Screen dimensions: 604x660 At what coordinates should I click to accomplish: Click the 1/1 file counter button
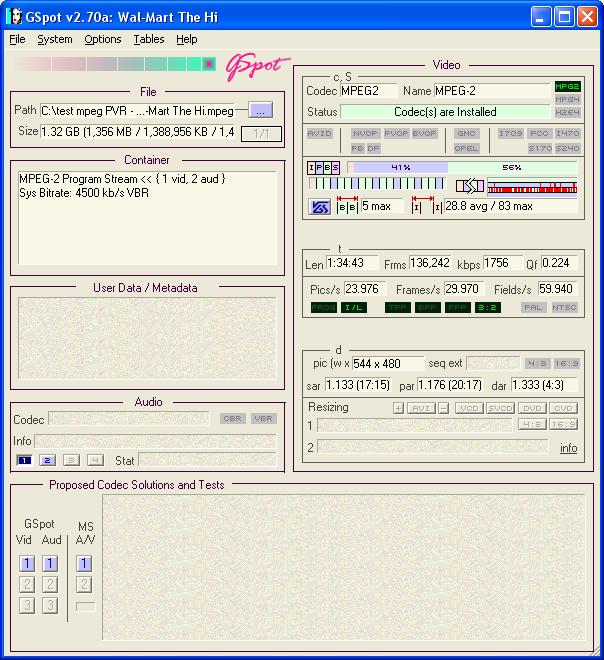point(261,134)
